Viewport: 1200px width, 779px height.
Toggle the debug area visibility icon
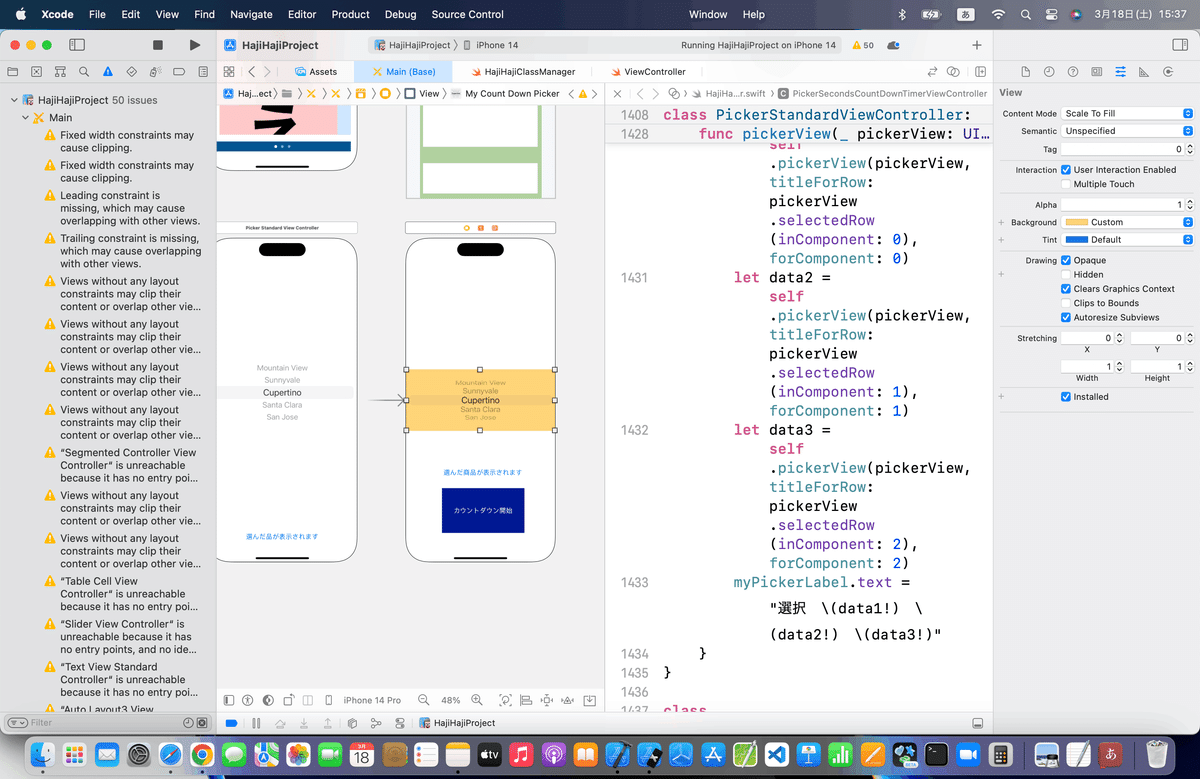977,723
